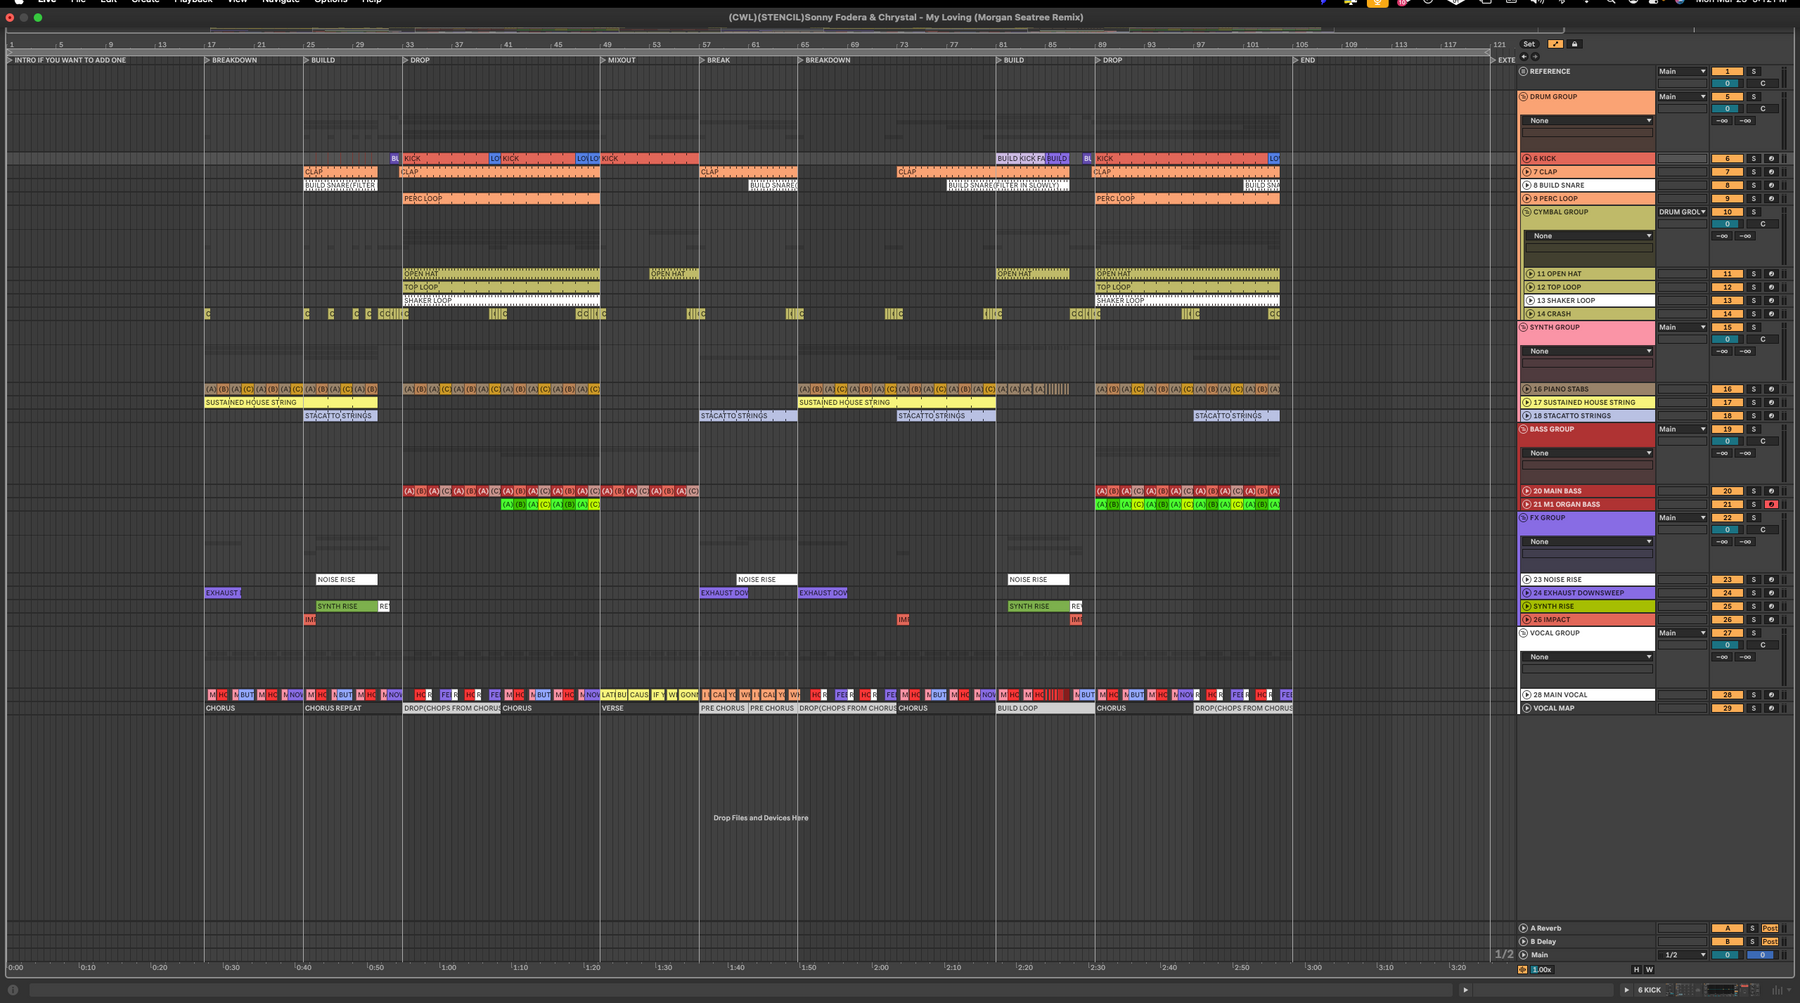The image size is (1800, 1003).
Task: Click the H height button
Action: pos(1636,970)
